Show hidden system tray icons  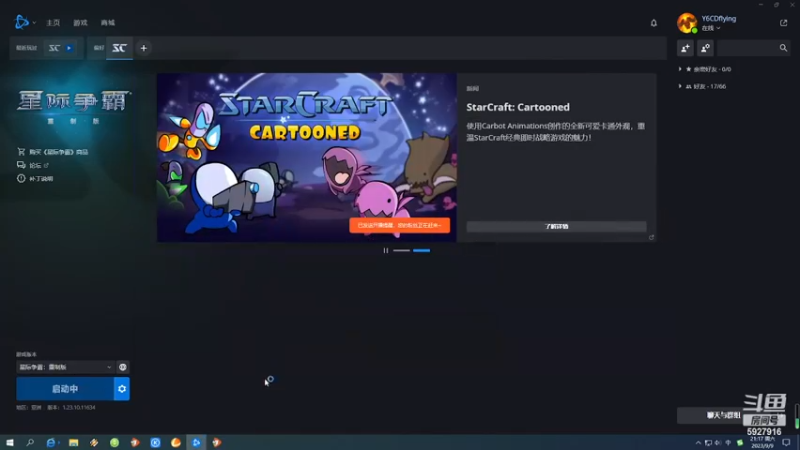click(x=698, y=442)
